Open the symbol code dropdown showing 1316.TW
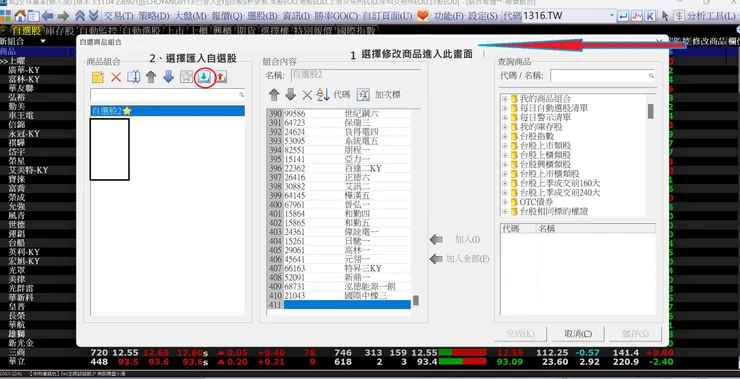Image resolution: width=740 pixels, height=379 pixels. (x=612, y=16)
